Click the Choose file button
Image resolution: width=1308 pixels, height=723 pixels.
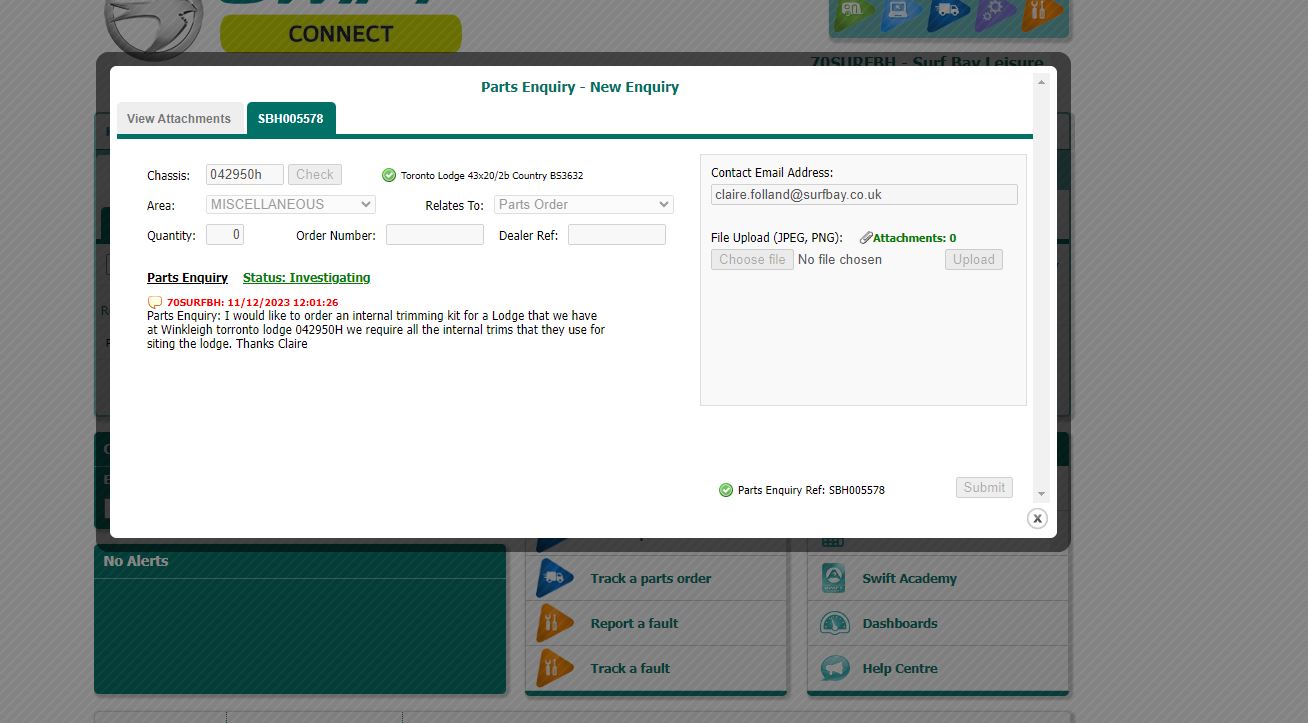tap(752, 260)
